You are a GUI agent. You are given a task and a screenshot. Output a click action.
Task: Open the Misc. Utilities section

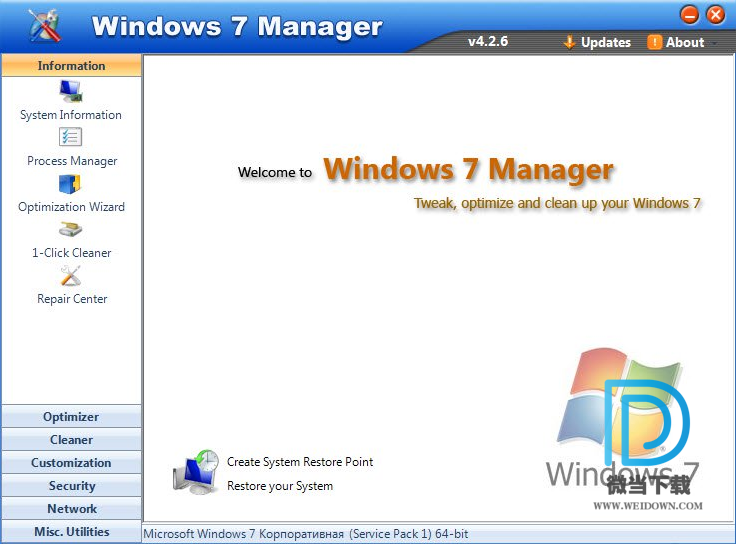pos(71,531)
